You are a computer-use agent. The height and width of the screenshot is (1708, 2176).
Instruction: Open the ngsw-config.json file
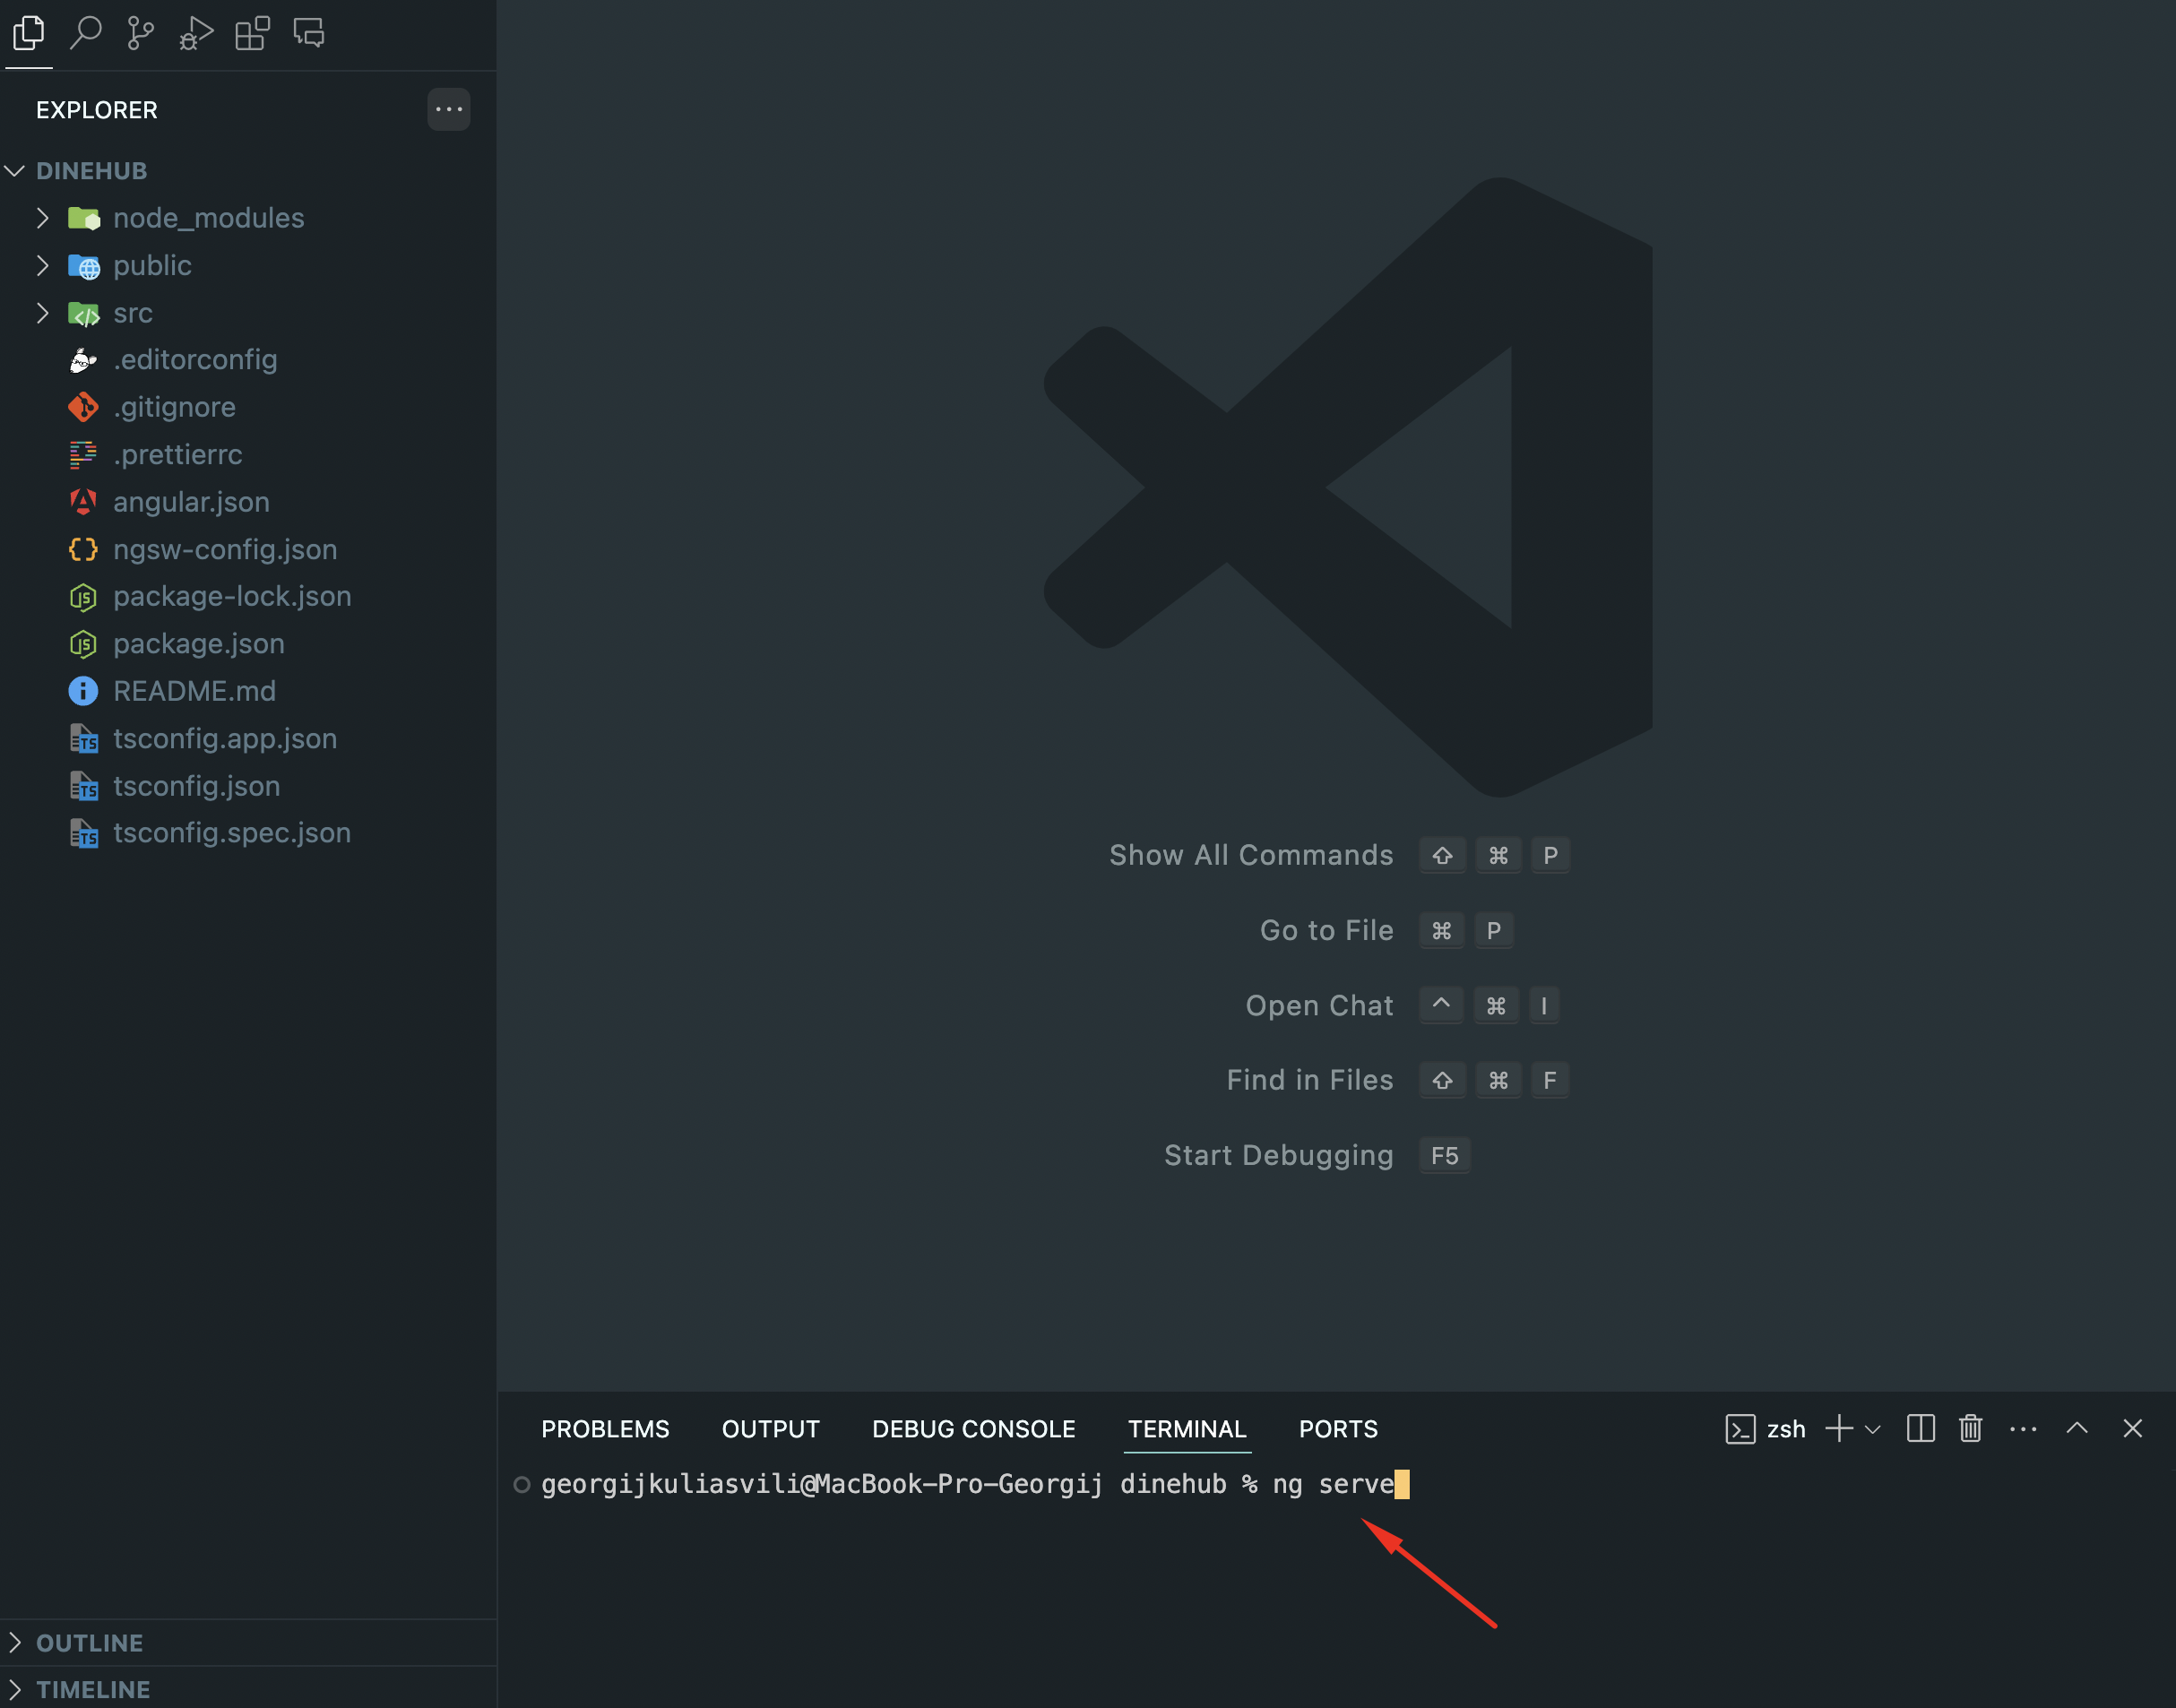click(248, 549)
